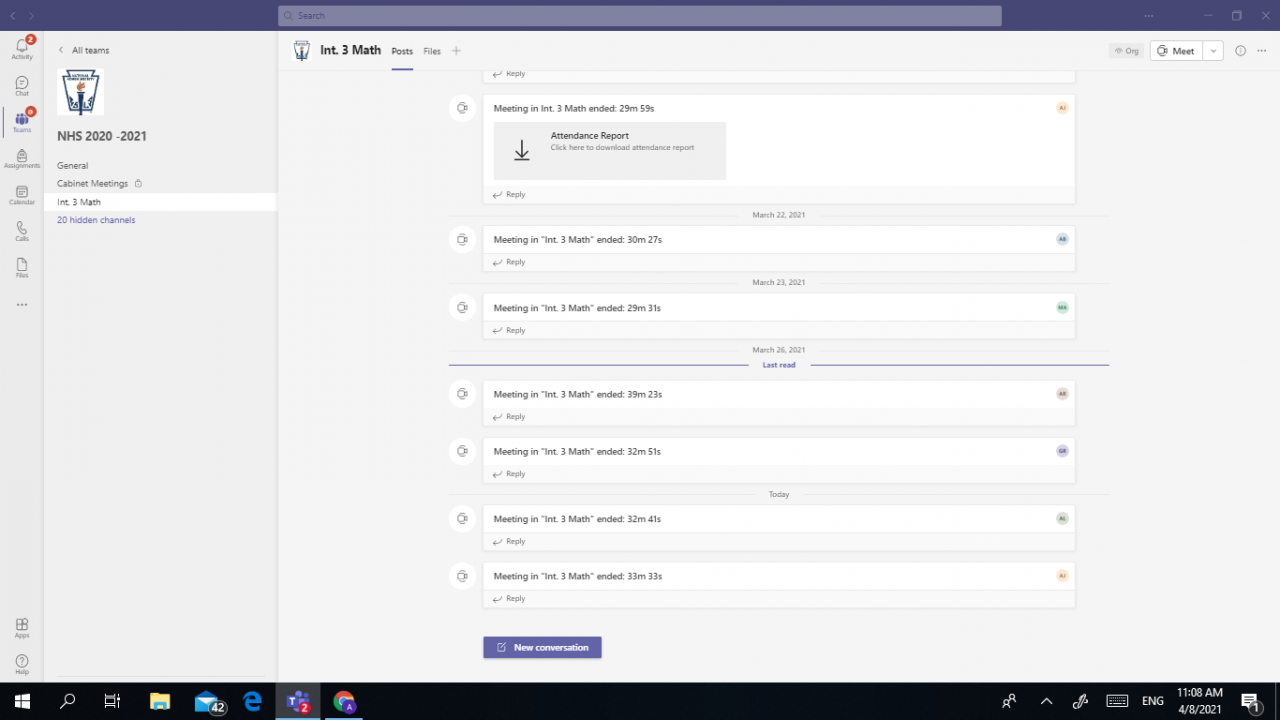Click the meeting icon beside the 33m 33s meeting
Screen dimensions: 1280x720
[462, 576]
